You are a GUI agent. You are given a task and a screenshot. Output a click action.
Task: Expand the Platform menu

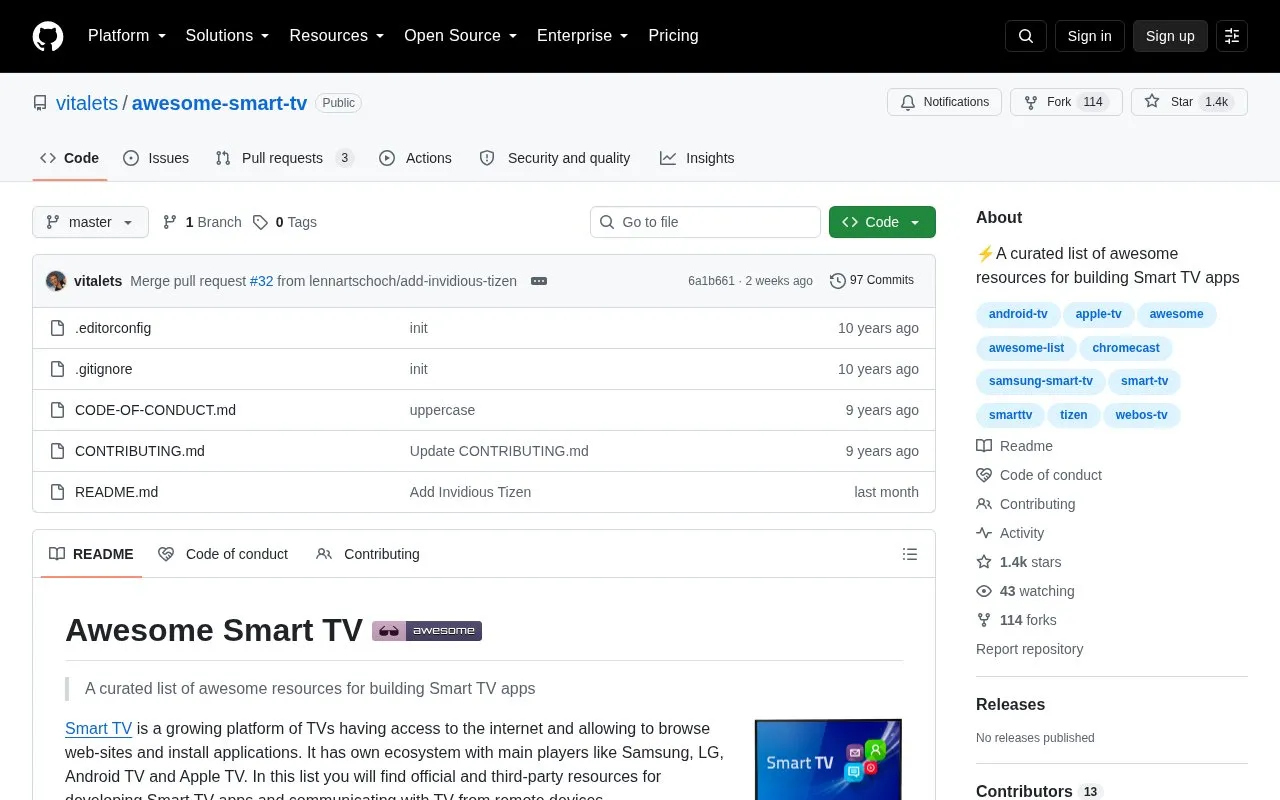click(127, 36)
